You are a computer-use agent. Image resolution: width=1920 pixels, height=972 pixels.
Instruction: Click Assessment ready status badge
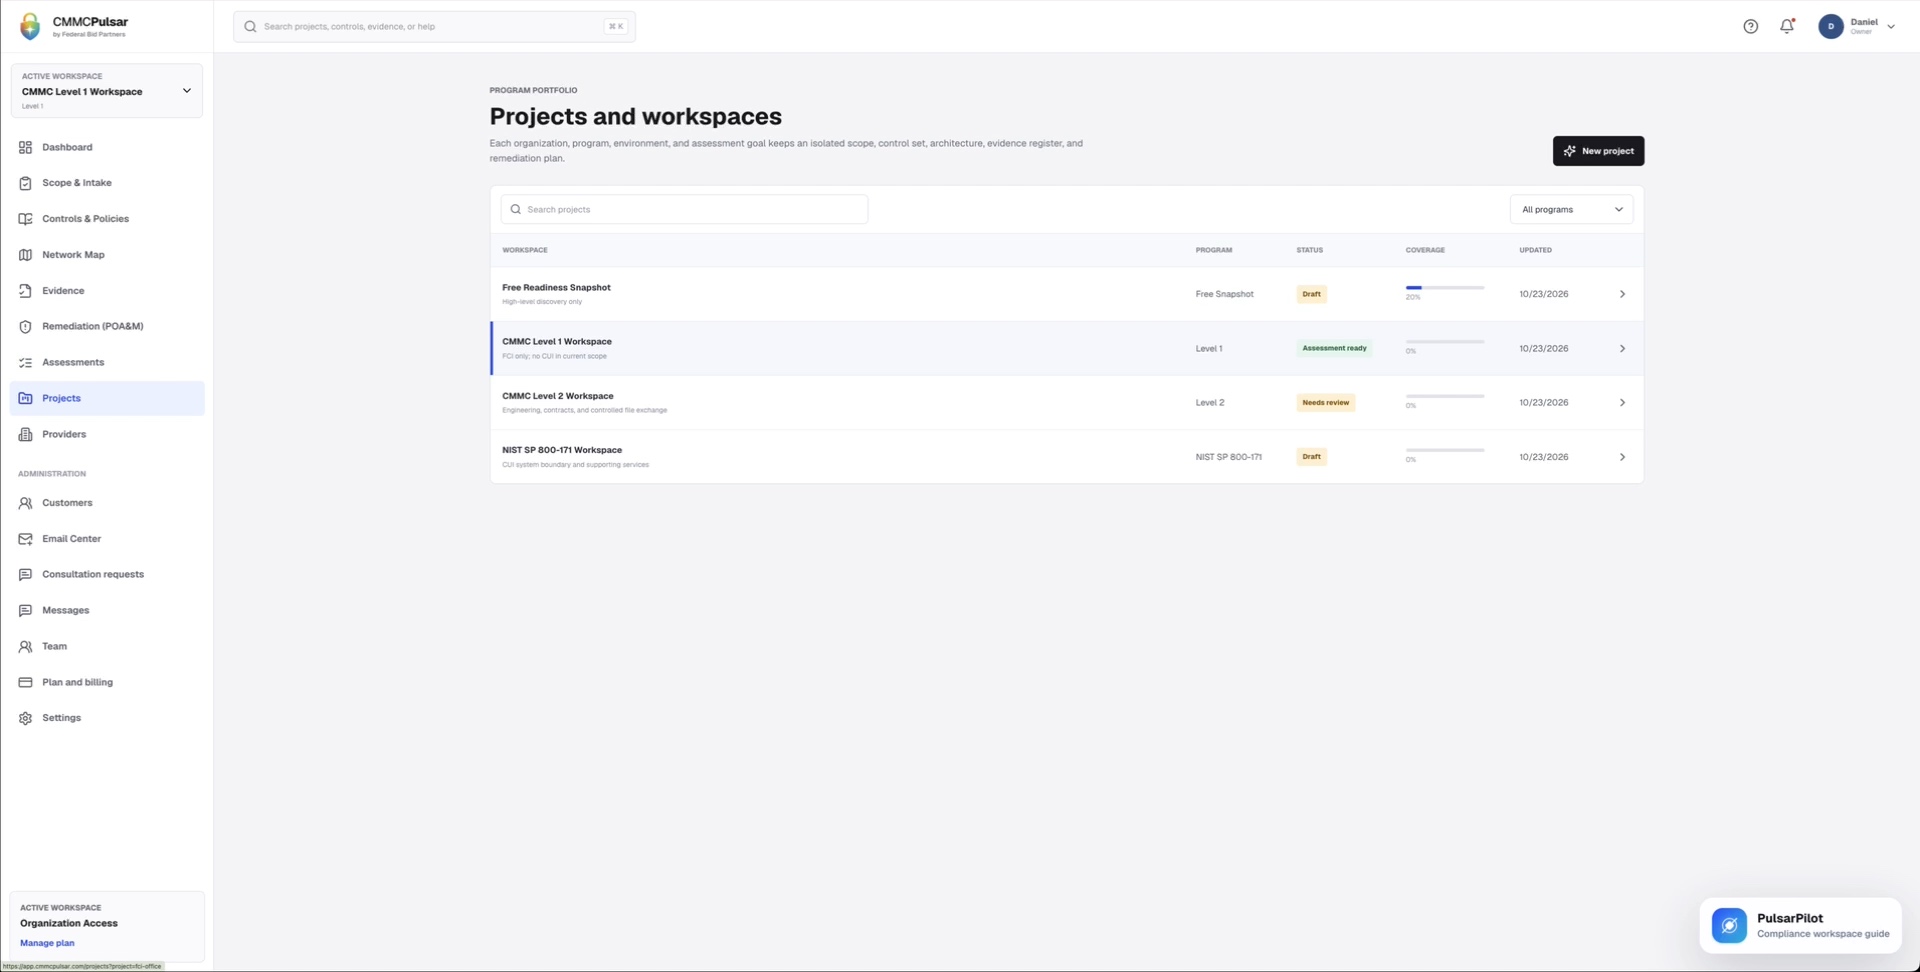coord(1334,349)
